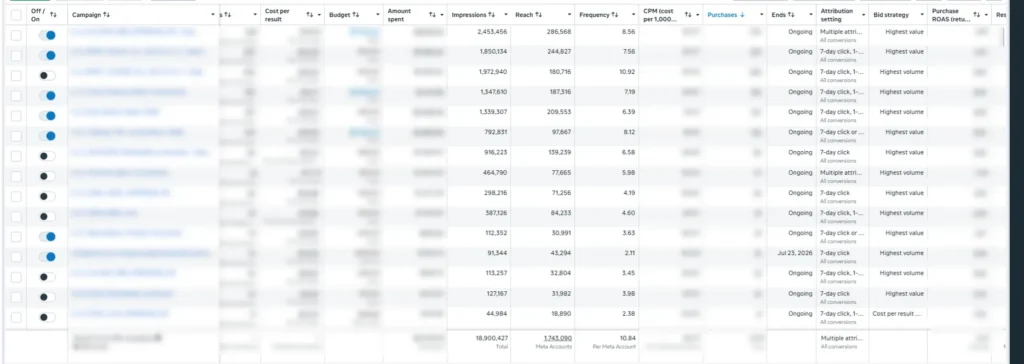The image size is (1024, 364).
Task: Open the Amount spent column dropdown
Action: point(442,14)
